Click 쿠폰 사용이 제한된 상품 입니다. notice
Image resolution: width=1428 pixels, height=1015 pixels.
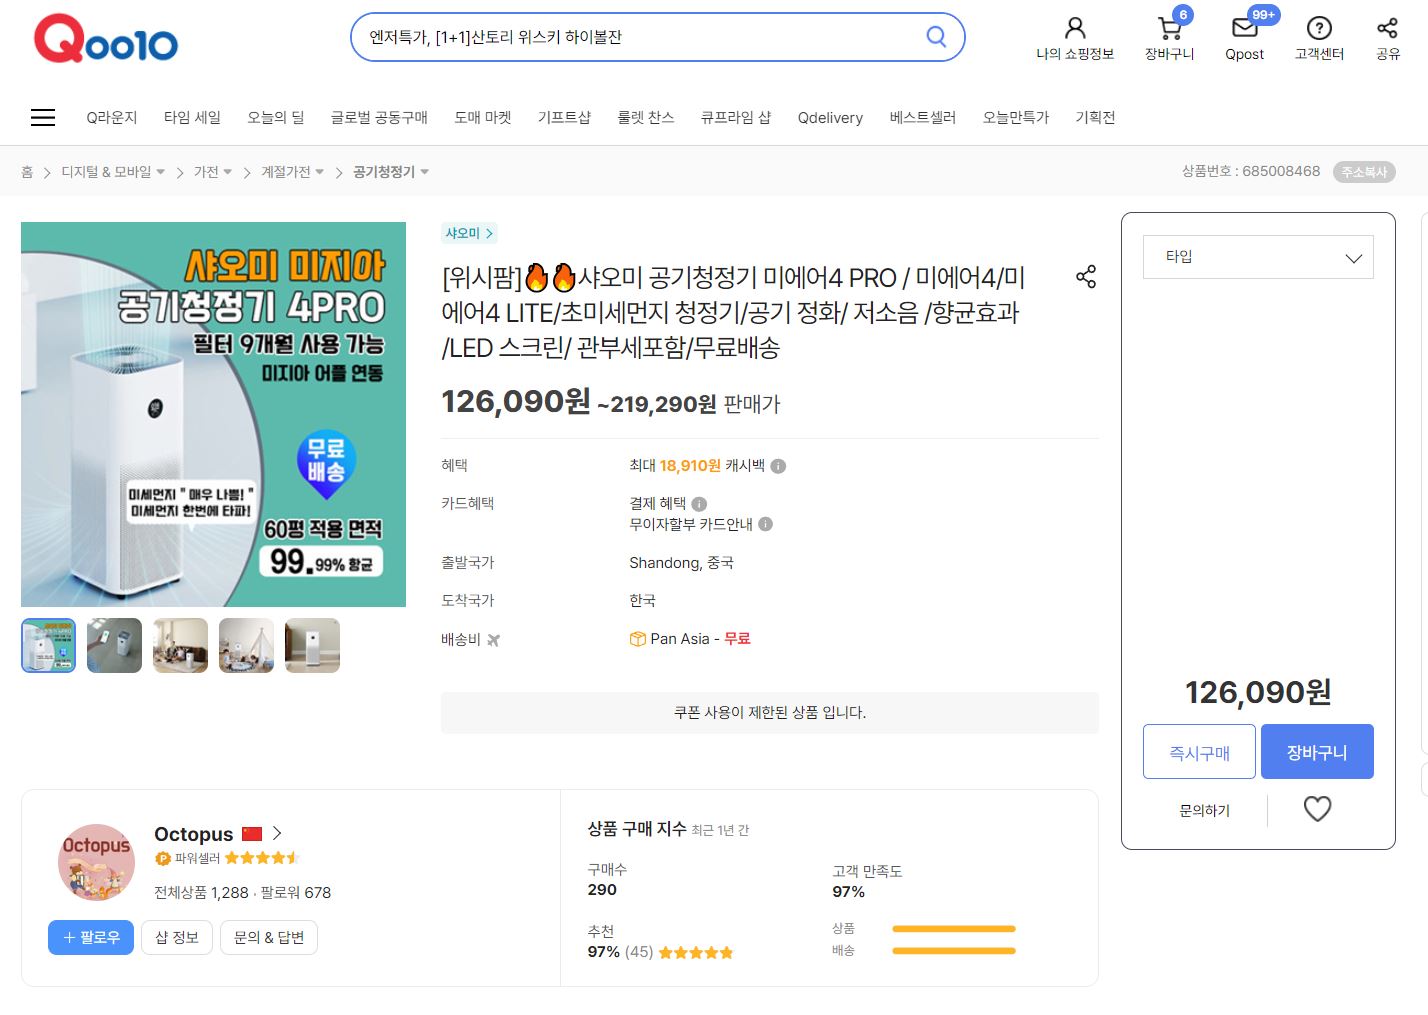[770, 712]
